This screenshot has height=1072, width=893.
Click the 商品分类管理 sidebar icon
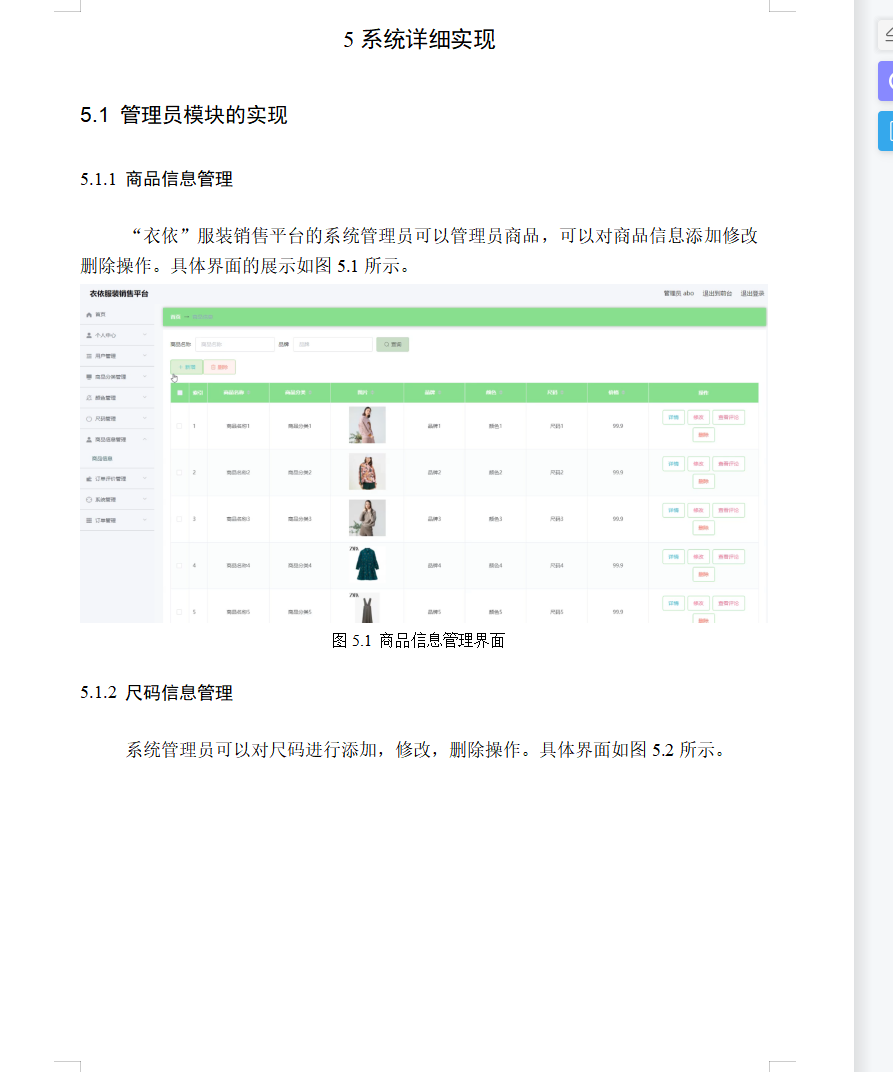tap(89, 376)
